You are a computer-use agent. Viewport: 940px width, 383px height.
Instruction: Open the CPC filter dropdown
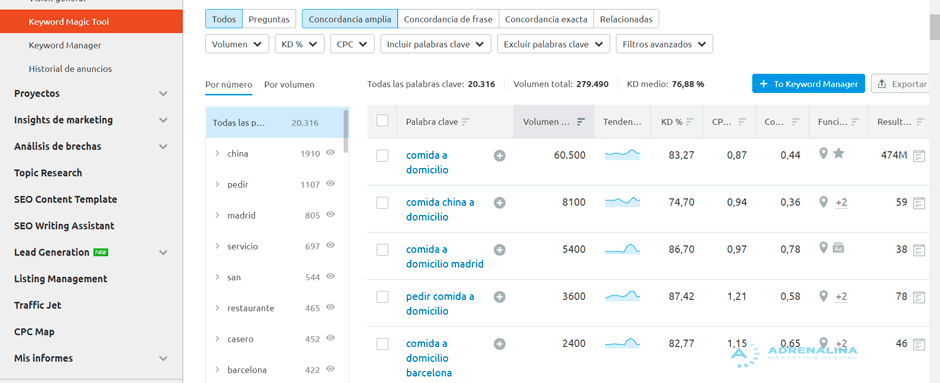tap(352, 44)
